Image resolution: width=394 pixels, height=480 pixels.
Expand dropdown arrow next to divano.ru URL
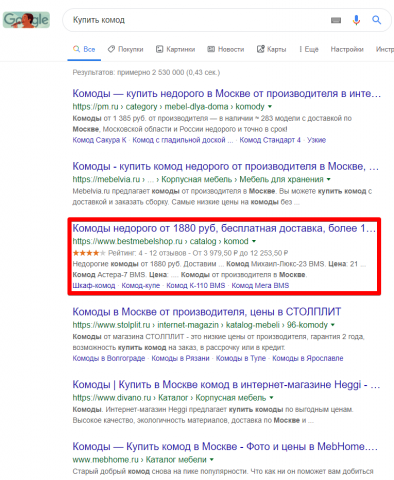[x=271, y=398]
